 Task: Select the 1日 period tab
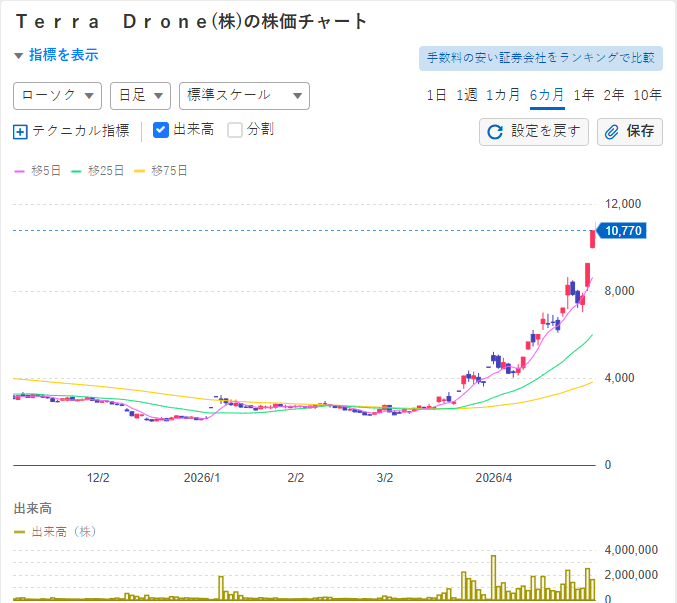[436, 95]
